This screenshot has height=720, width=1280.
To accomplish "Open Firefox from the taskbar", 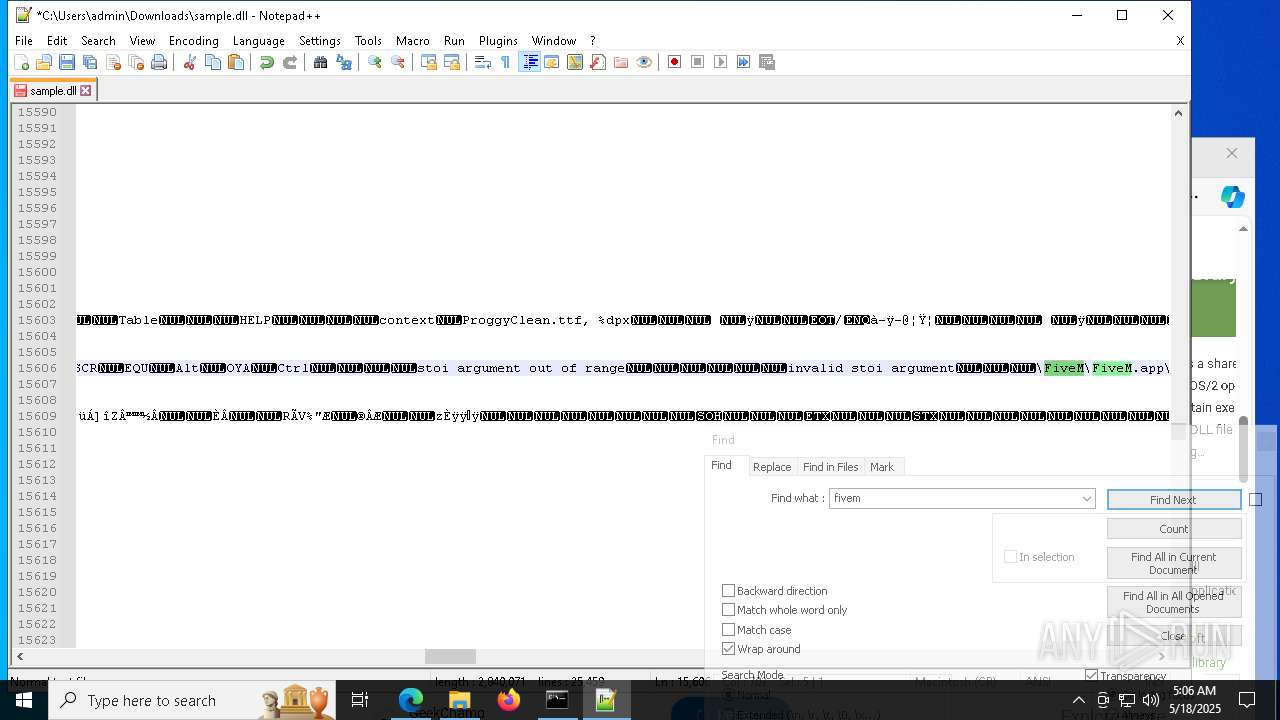I will 508,700.
